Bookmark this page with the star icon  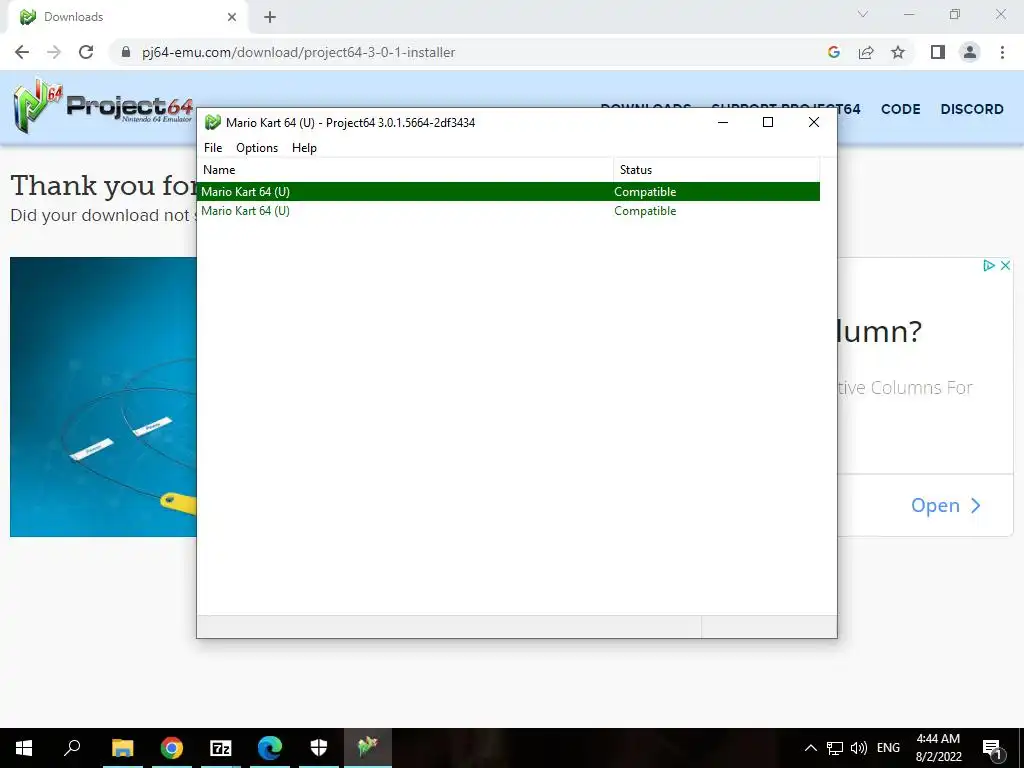tap(898, 52)
